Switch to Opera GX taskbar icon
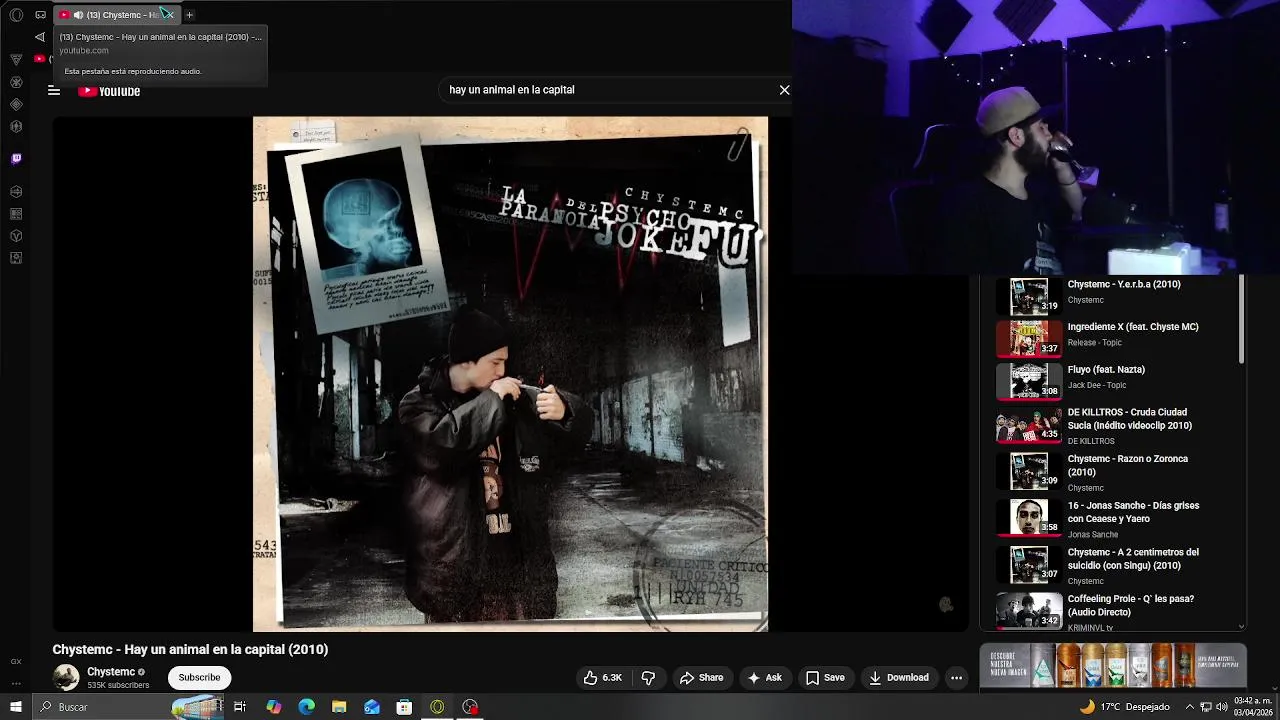Image resolution: width=1280 pixels, height=720 pixels. click(437, 707)
